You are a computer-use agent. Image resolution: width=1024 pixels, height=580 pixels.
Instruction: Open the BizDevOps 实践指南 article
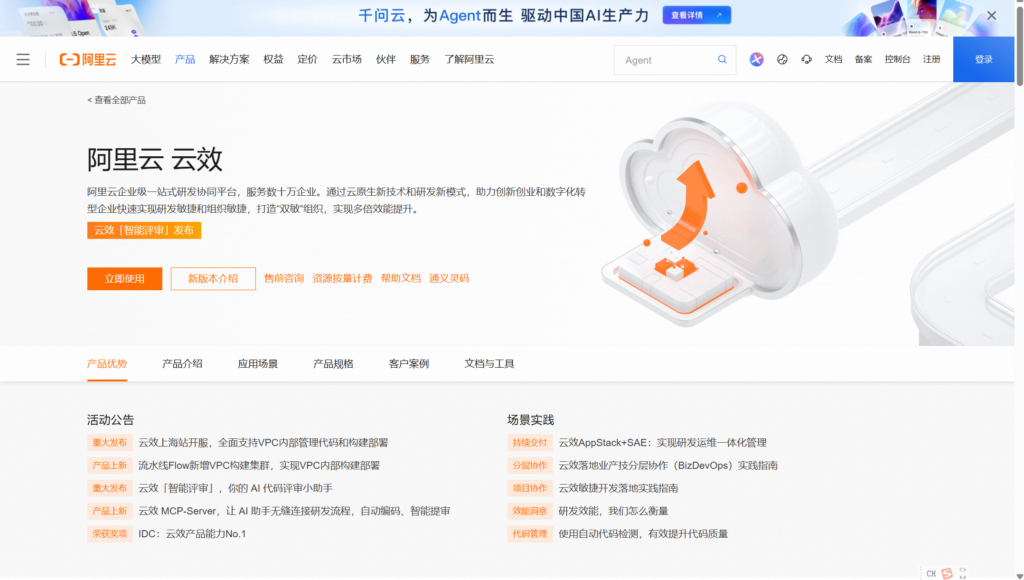click(x=668, y=466)
